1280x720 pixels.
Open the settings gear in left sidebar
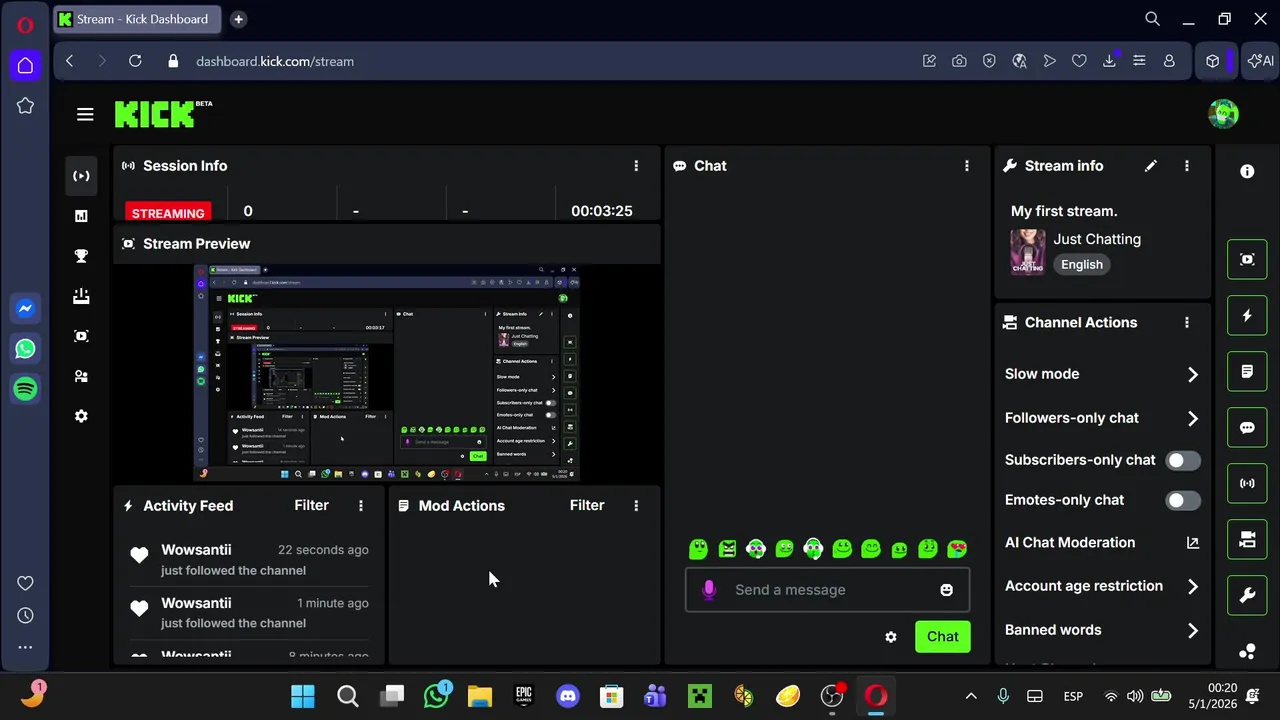pyautogui.click(x=81, y=416)
